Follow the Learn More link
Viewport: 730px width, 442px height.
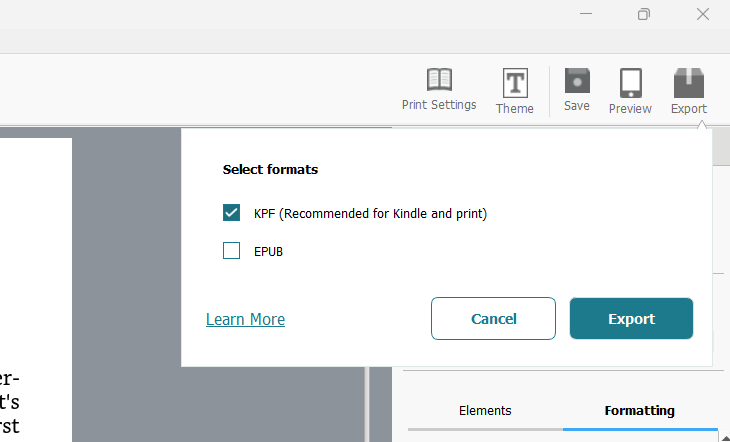click(x=245, y=319)
